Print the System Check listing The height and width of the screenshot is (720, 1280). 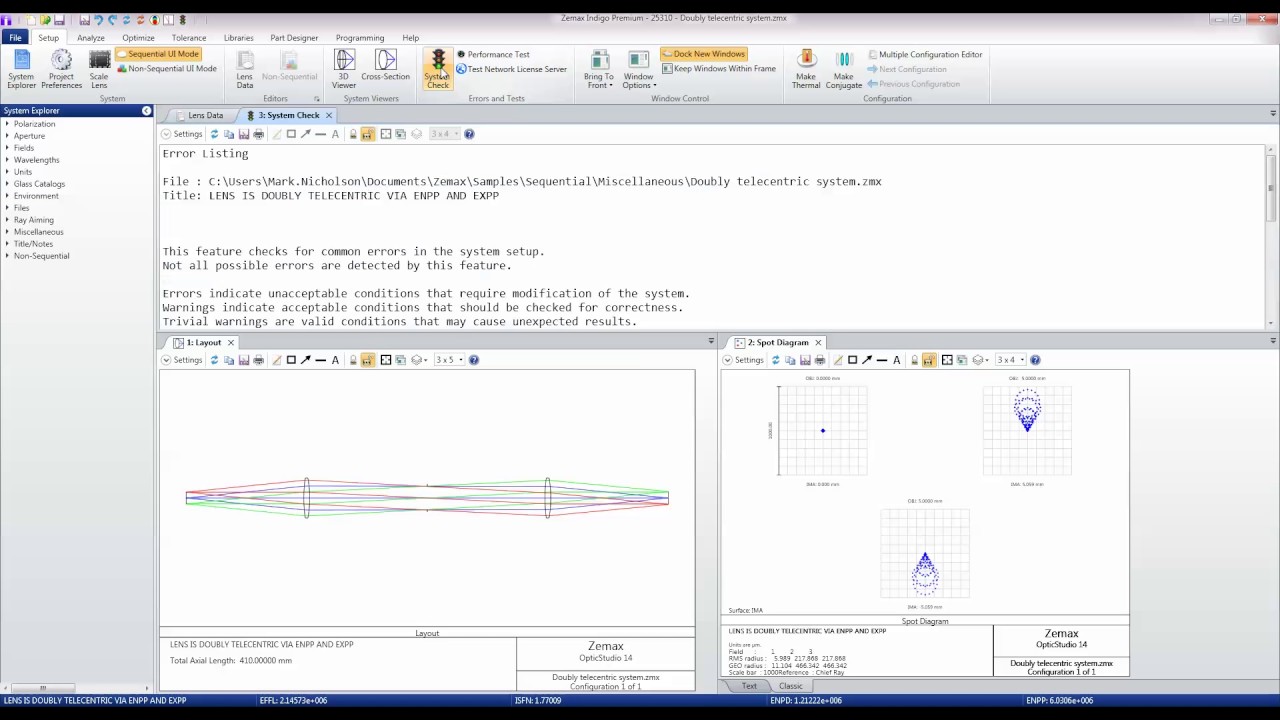(x=259, y=134)
